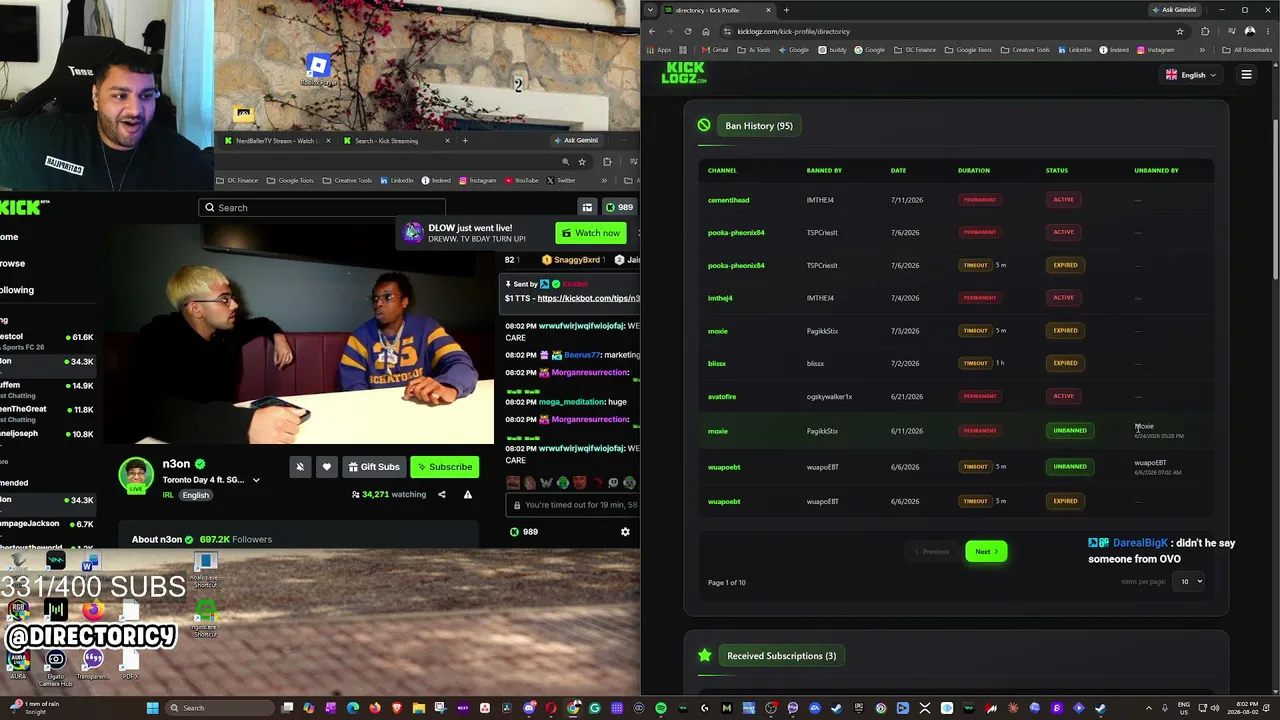Viewport: 1280px width, 720px height.
Task: Share the n3on stream
Action: click(441, 494)
